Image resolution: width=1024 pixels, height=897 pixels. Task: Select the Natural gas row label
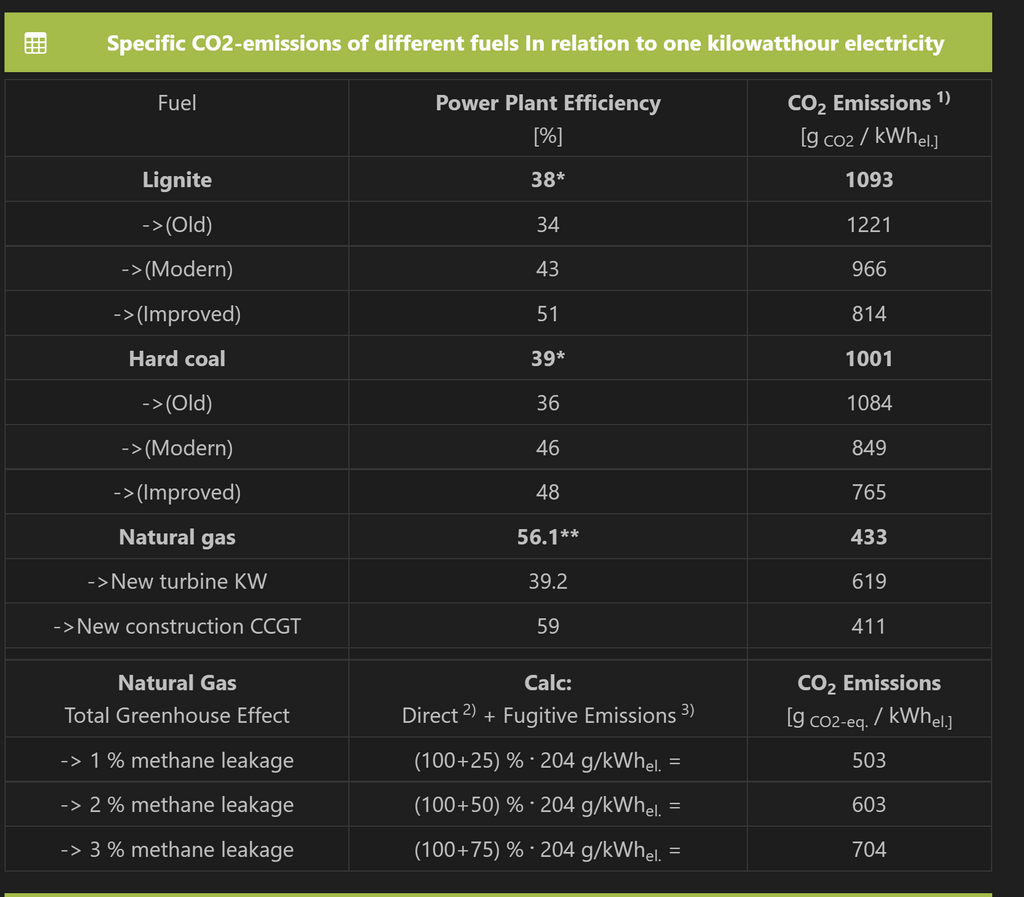177,537
